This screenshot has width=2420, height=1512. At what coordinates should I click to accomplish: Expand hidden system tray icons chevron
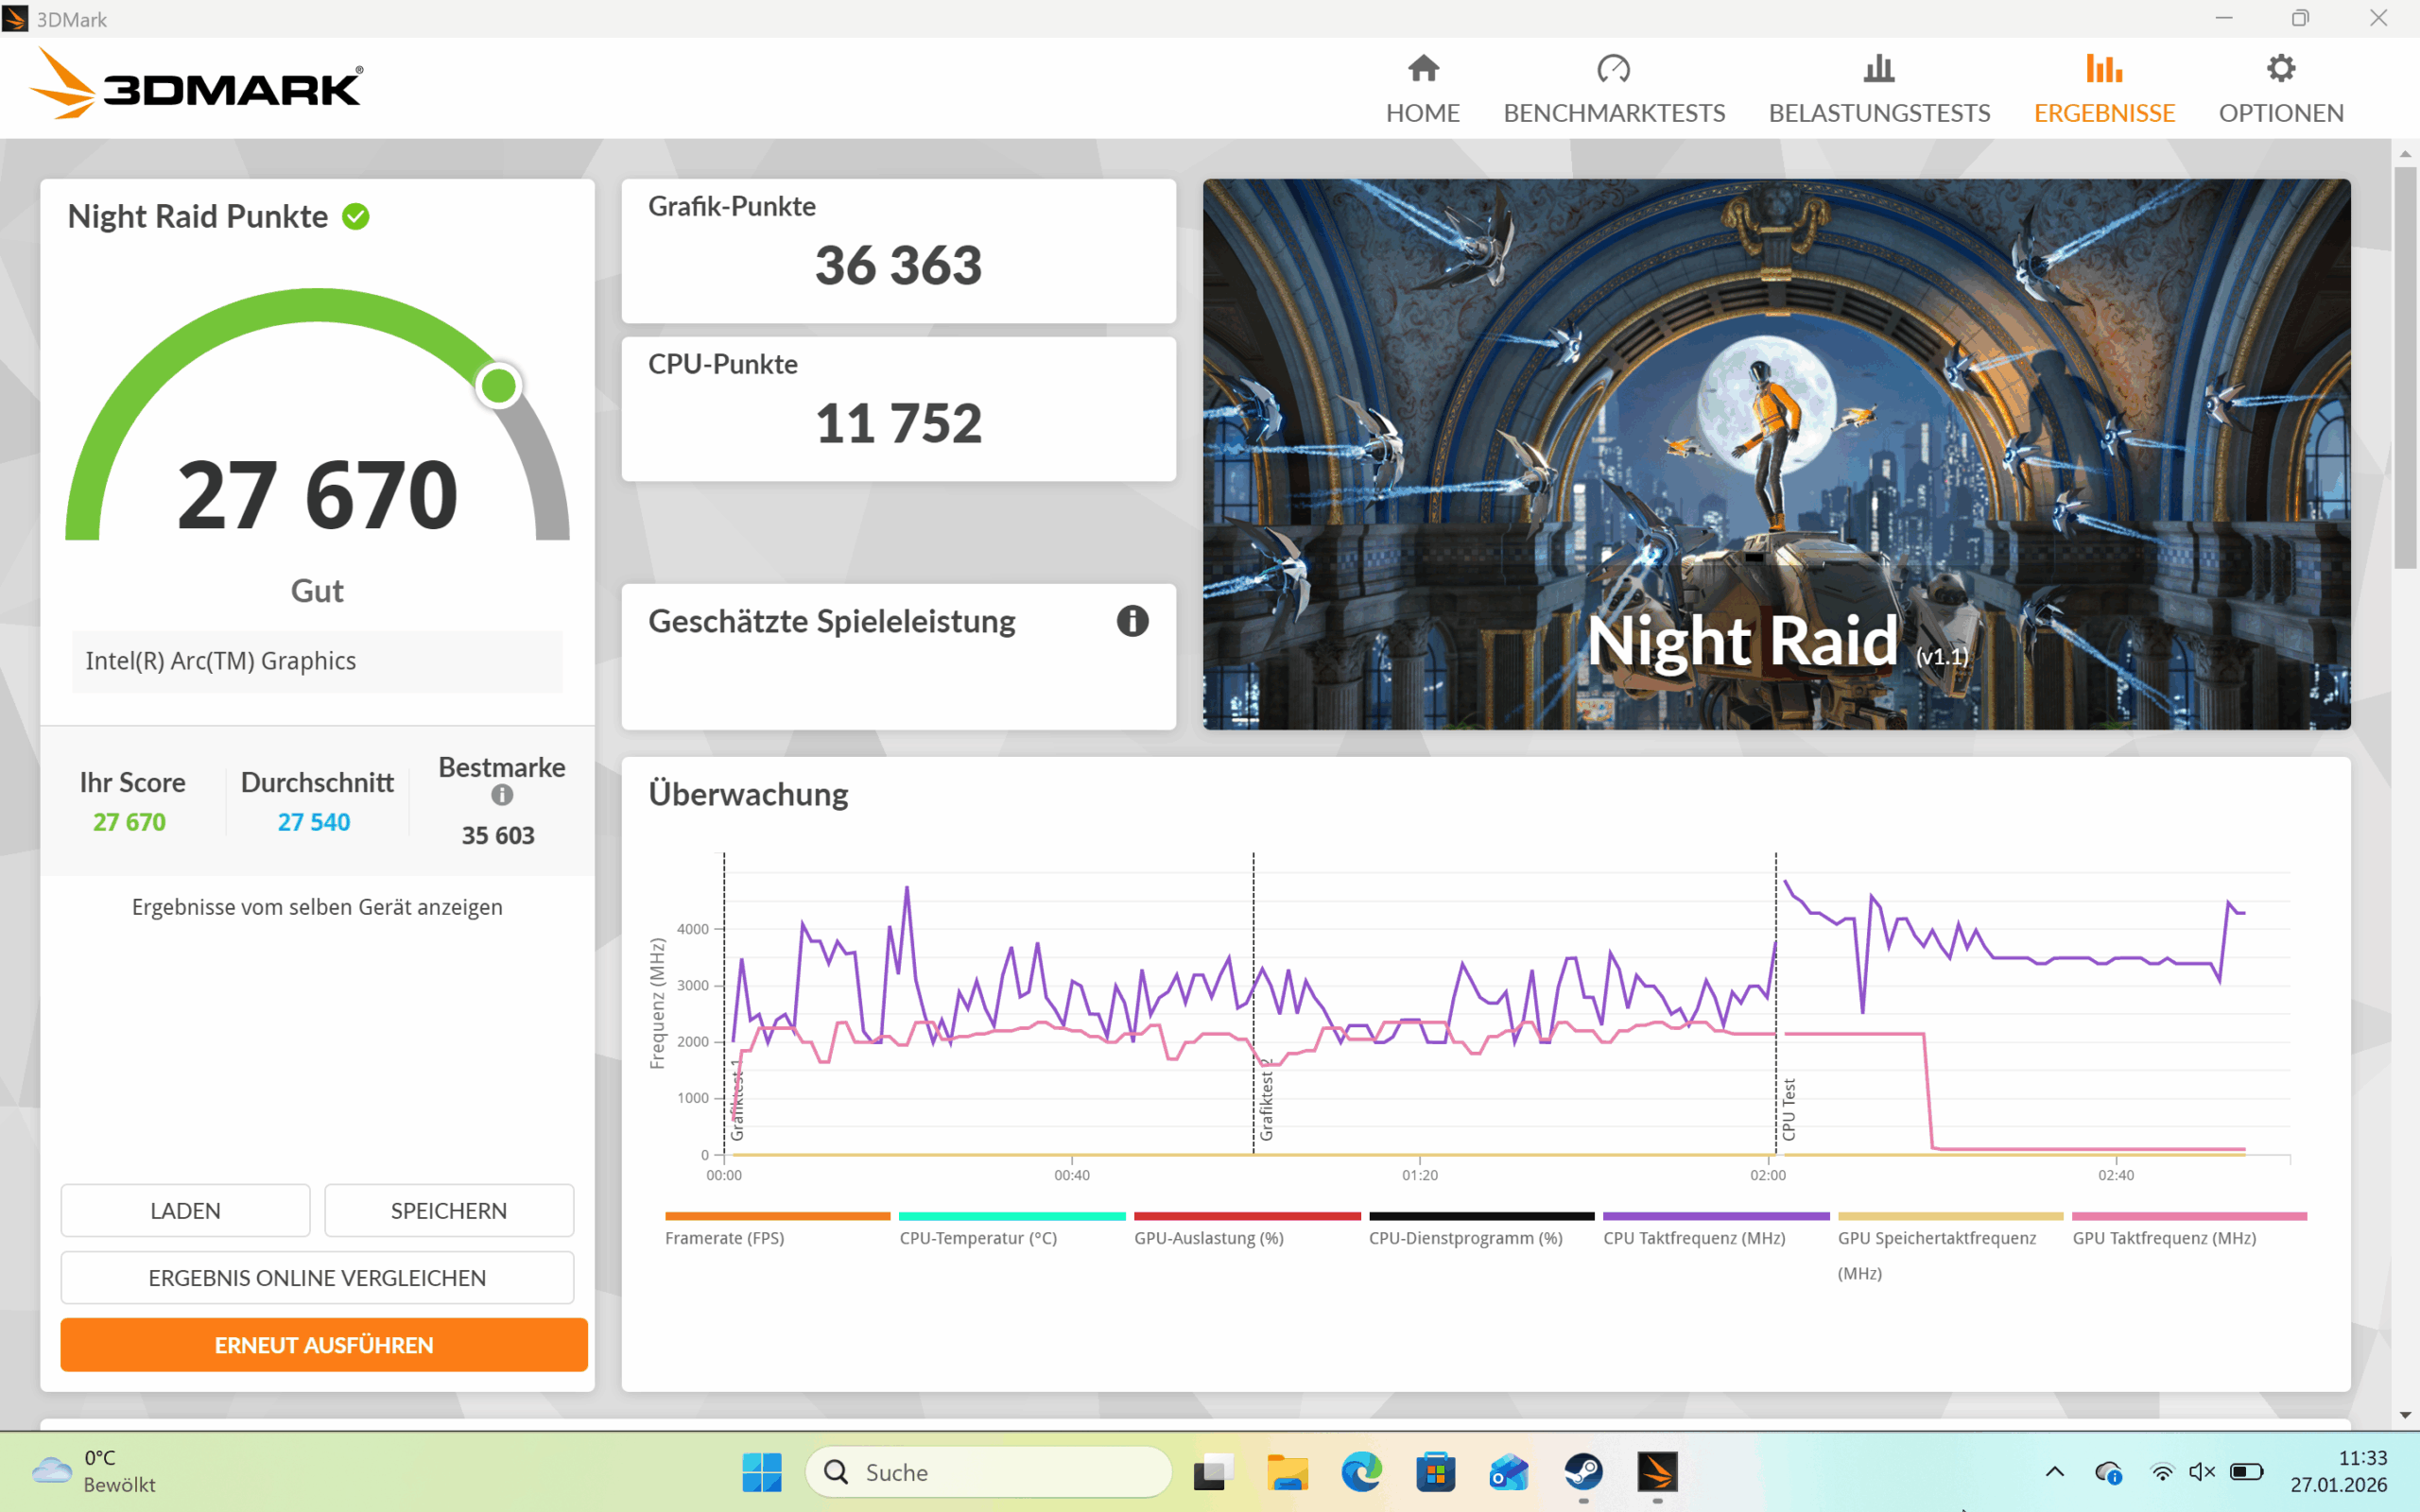pos(2054,1472)
